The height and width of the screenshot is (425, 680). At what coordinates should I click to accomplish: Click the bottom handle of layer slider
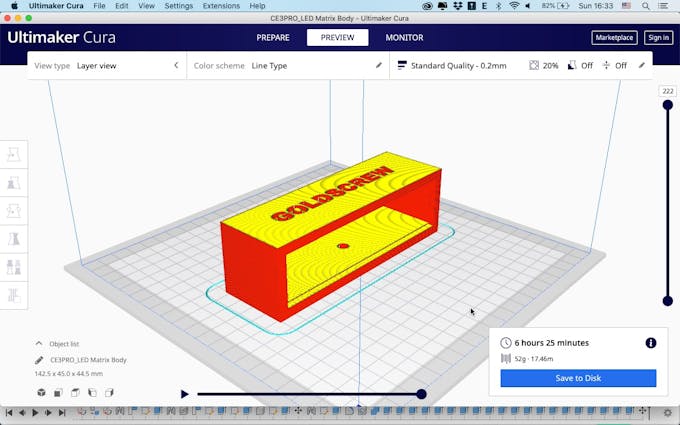tap(668, 301)
